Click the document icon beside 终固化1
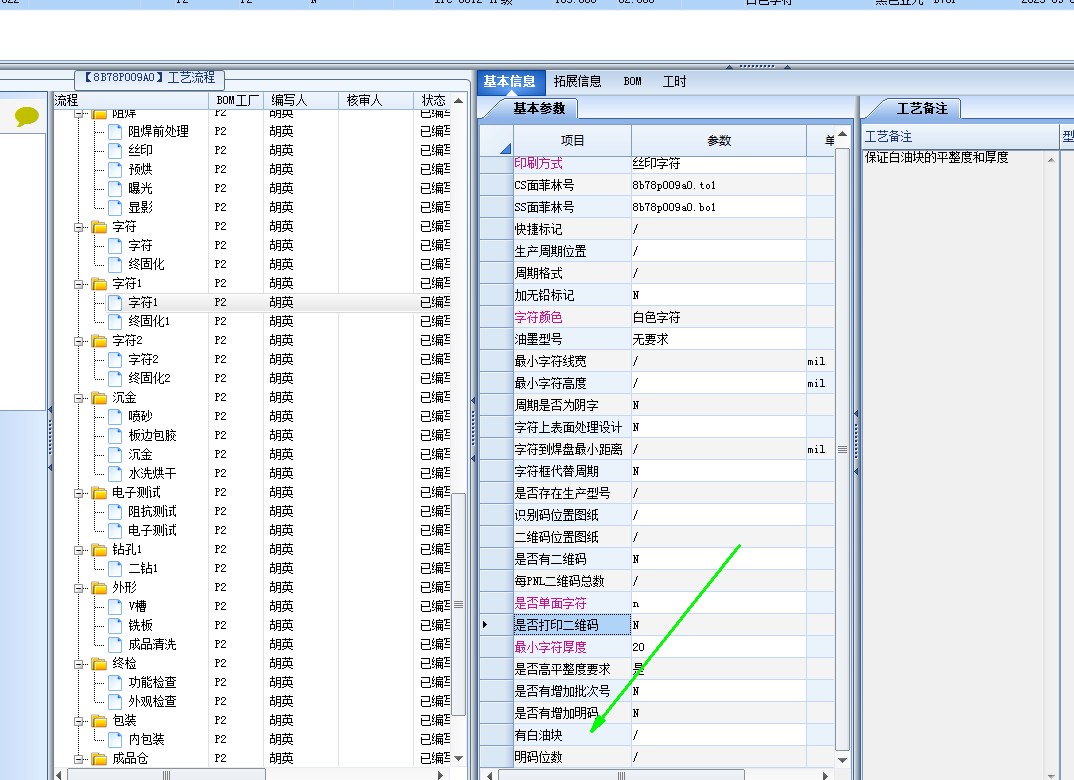Viewport: 1074px width, 780px height. coord(115,321)
